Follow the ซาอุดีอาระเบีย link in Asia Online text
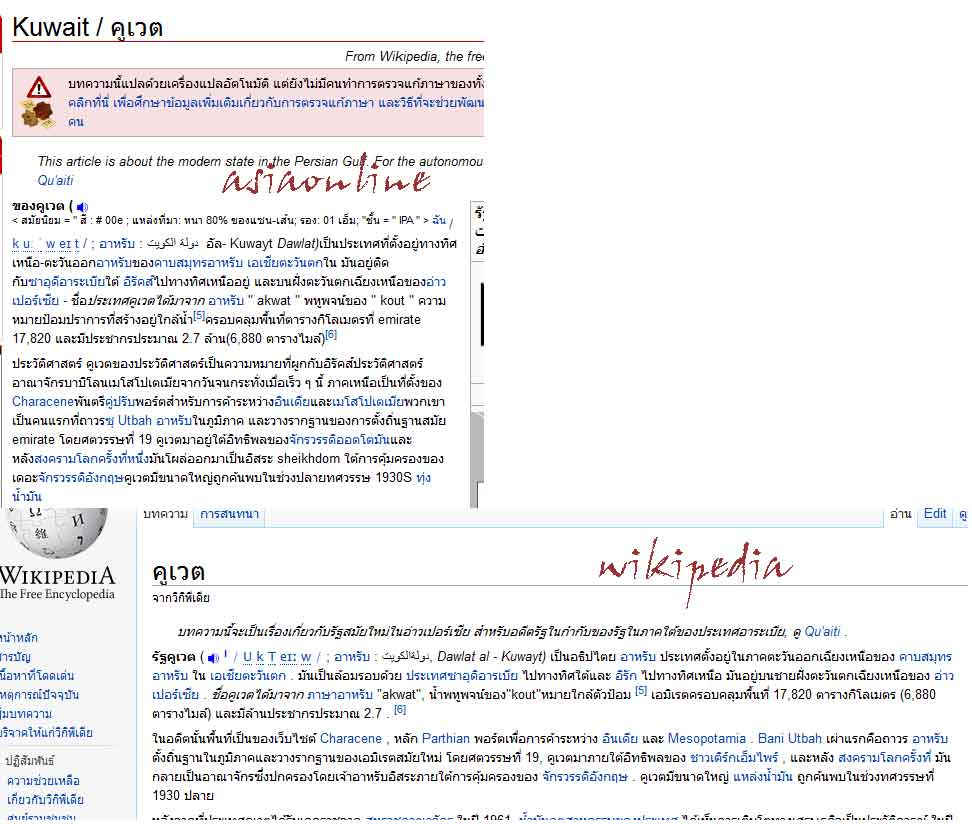 66,282
